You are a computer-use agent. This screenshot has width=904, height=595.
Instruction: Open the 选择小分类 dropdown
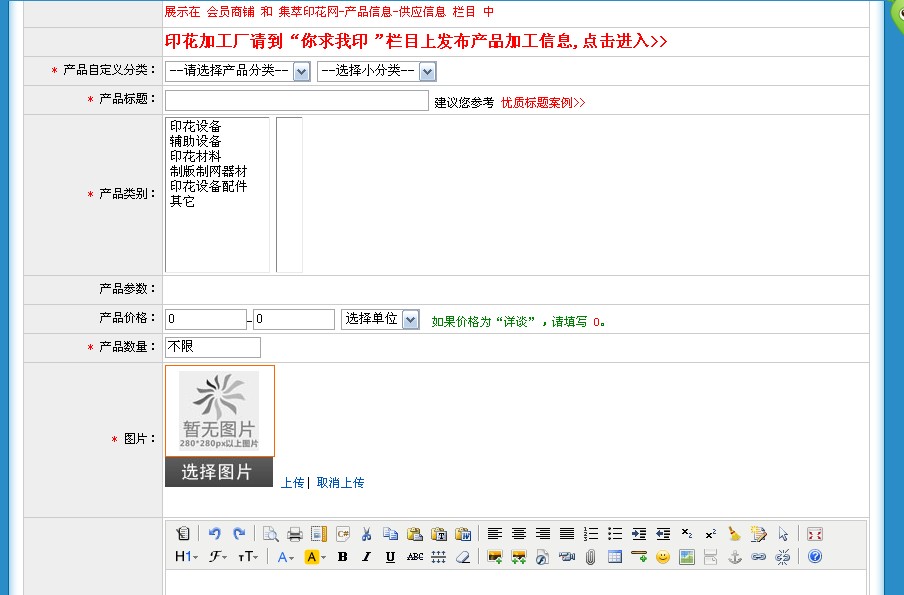tap(376, 71)
